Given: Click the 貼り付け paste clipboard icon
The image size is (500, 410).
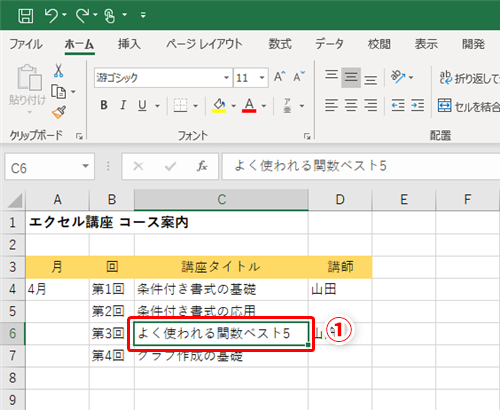Looking at the screenshot, I should pos(29,78).
